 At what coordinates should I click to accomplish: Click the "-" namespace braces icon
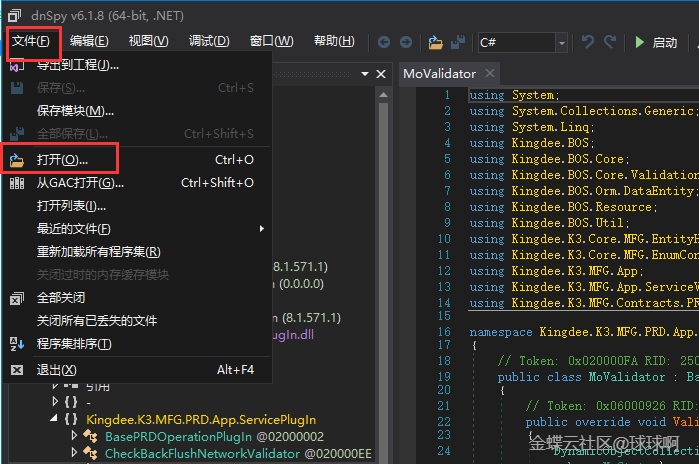click(71, 402)
